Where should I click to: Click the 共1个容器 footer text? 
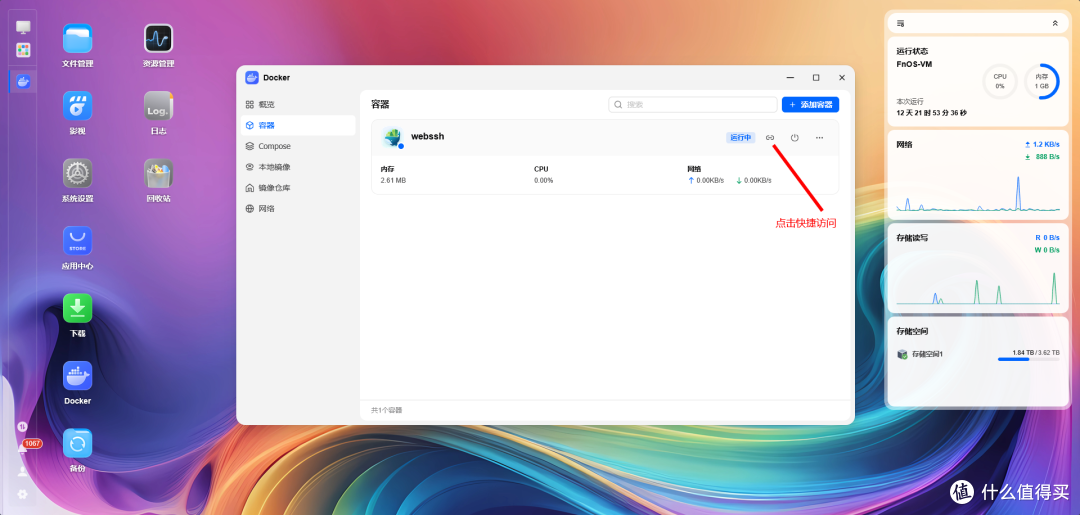(x=386, y=410)
